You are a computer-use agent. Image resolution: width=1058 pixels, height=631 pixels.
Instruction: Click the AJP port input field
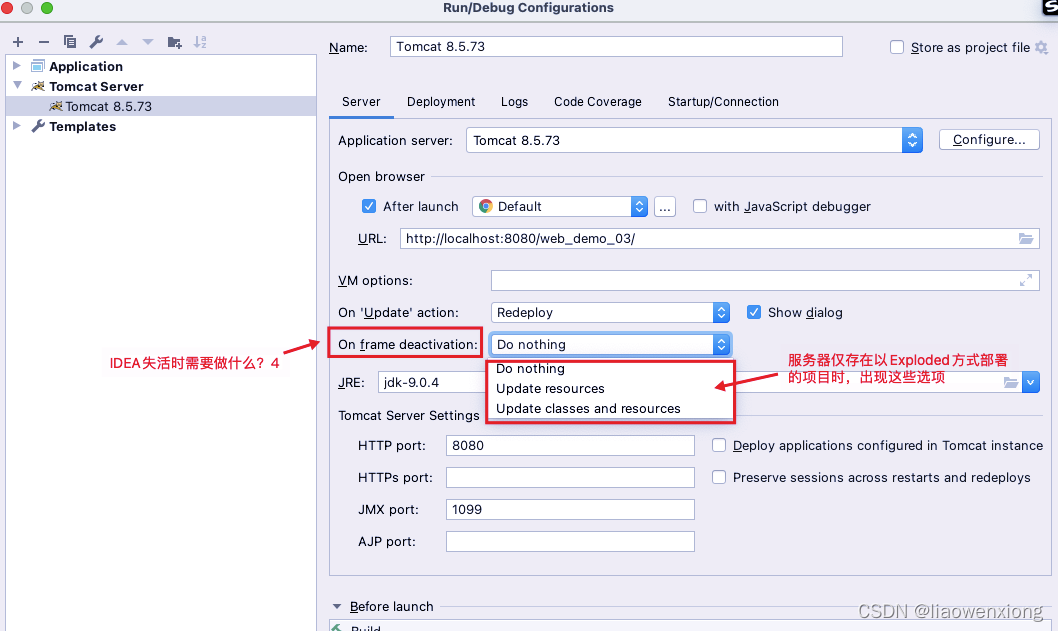tap(570, 541)
